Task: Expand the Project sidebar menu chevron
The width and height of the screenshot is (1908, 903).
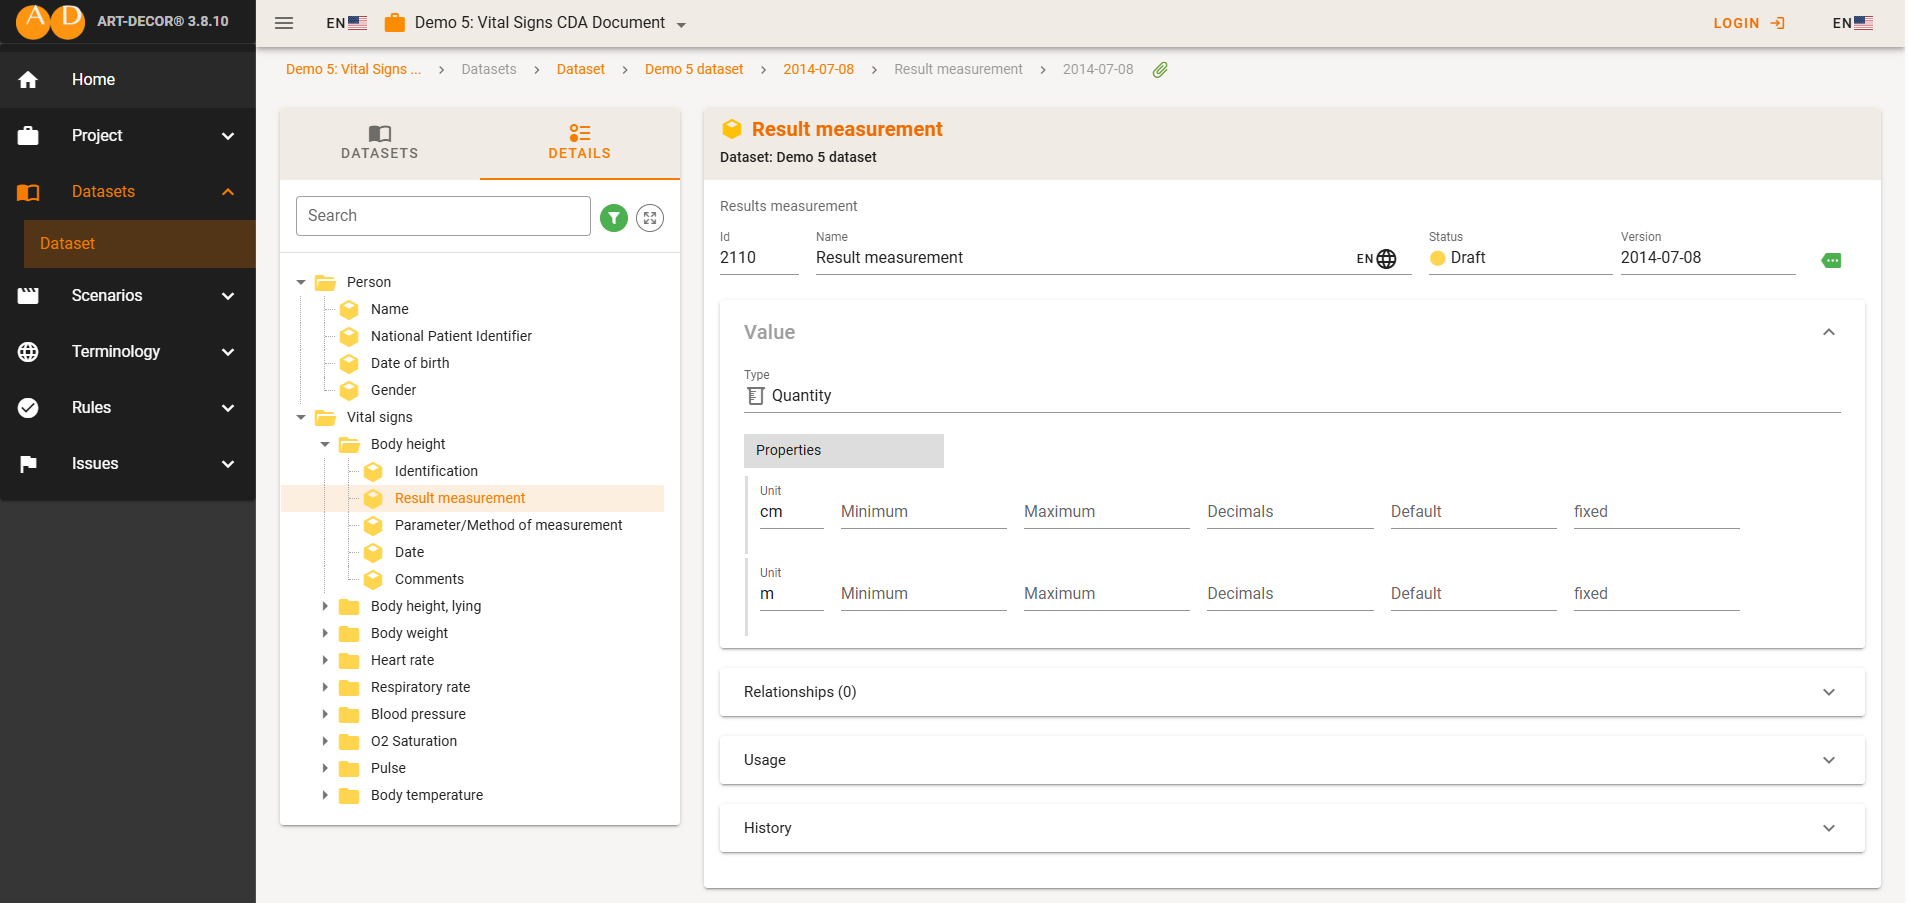Action: 228,135
